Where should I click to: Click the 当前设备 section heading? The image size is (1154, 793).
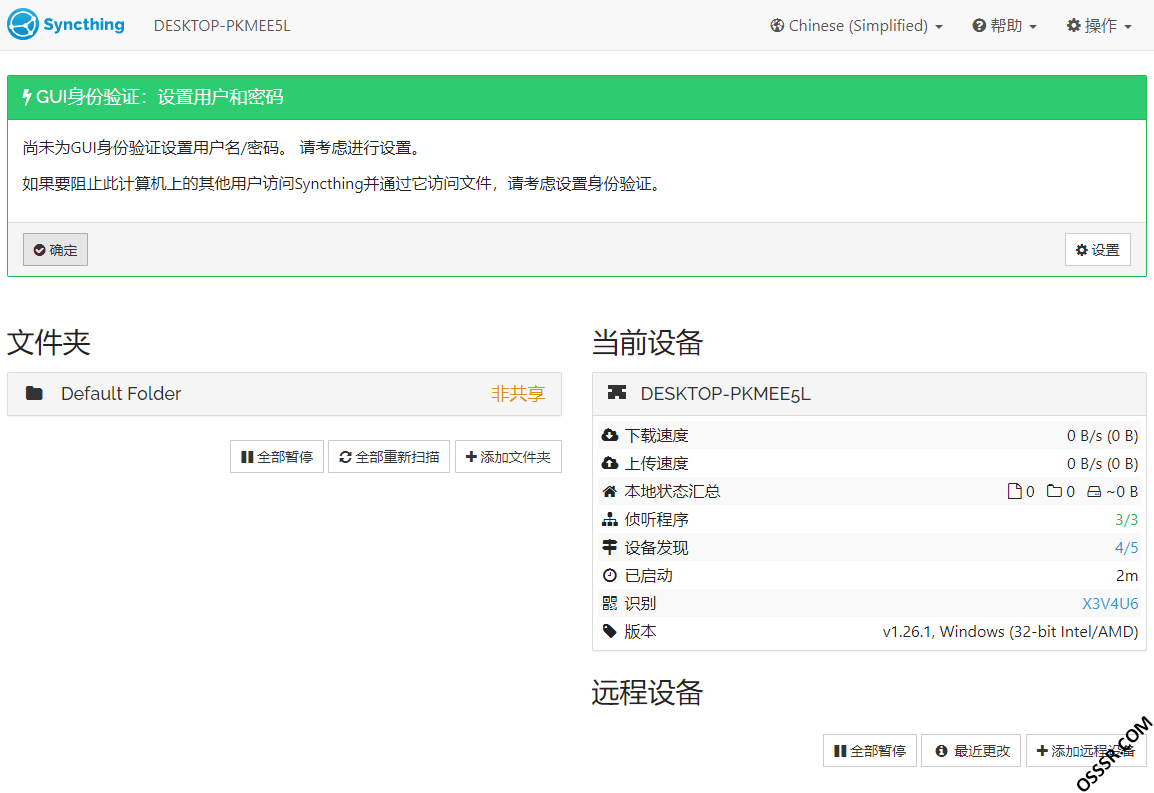coord(648,342)
